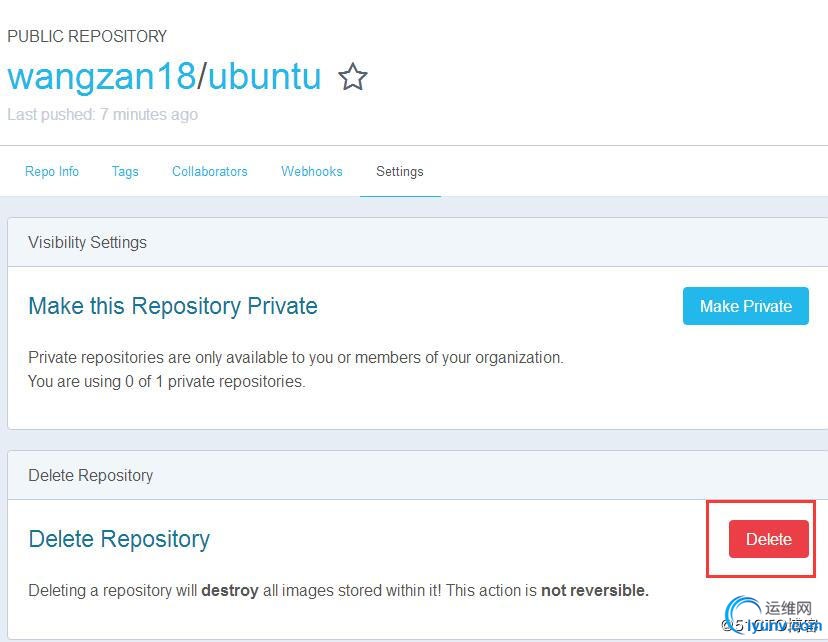Click the gray Delete Repository panel header
Image resolution: width=828 pixels, height=642 pixels.
coord(417,475)
